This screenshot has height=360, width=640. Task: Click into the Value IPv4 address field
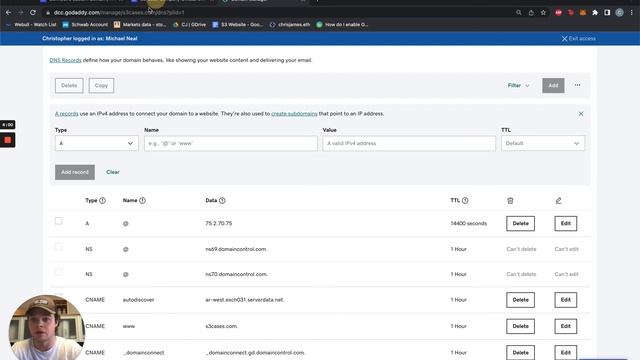(x=409, y=143)
